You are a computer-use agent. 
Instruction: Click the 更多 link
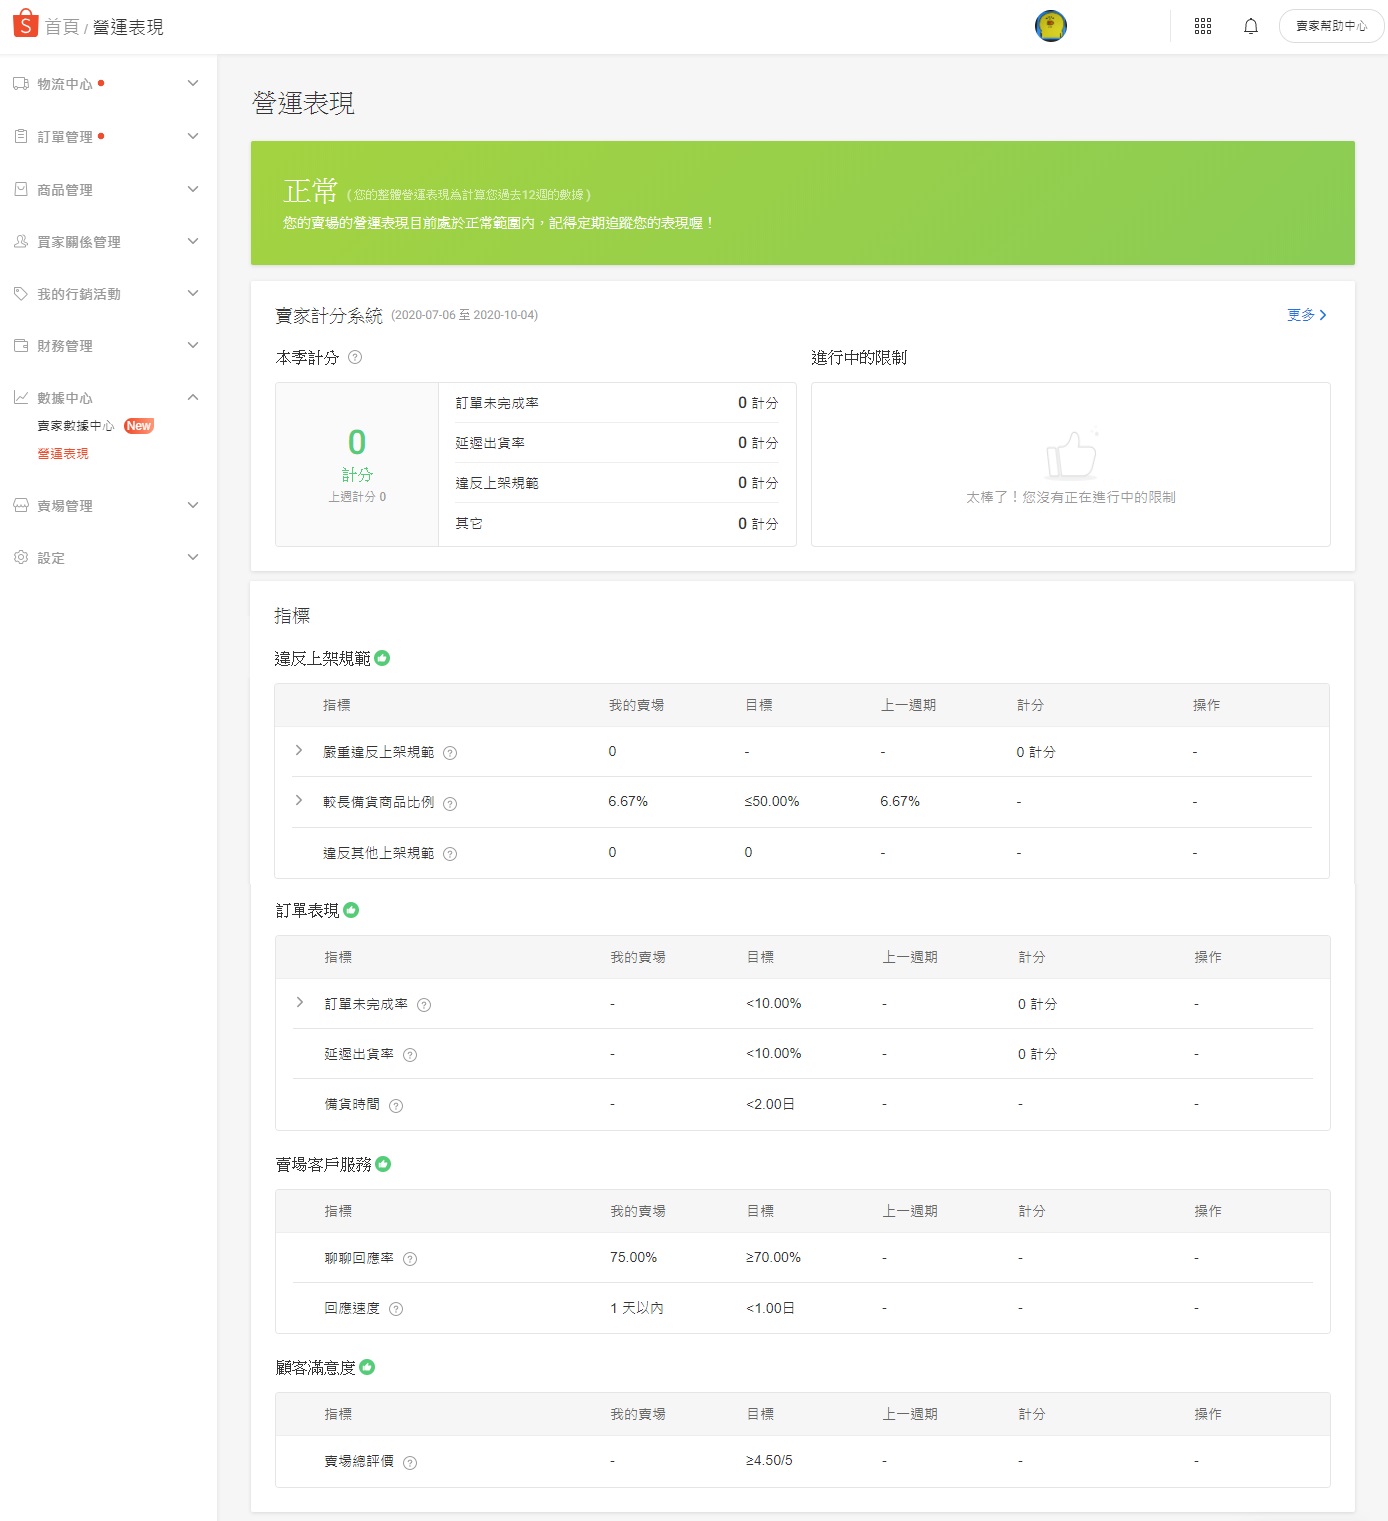1306,315
